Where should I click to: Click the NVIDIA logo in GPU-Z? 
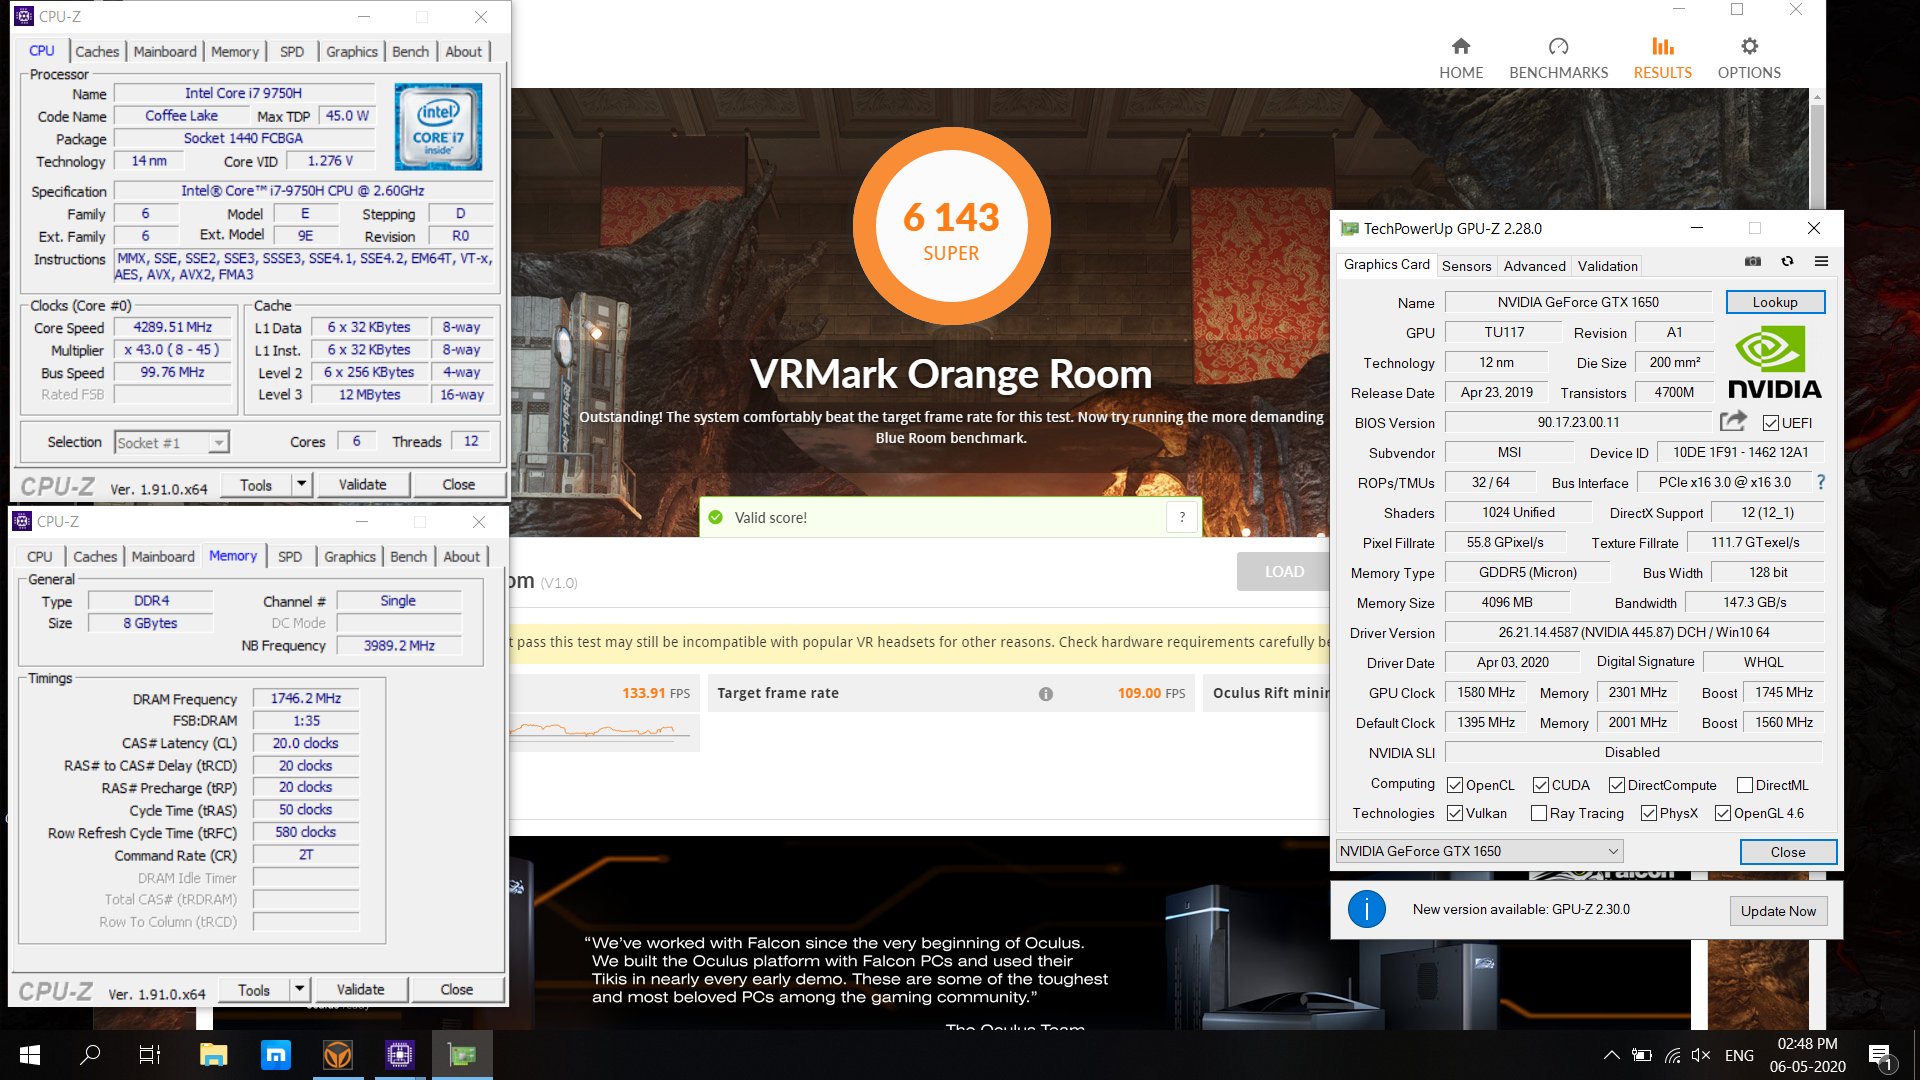pyautogui.click(x=1774, y=362)
